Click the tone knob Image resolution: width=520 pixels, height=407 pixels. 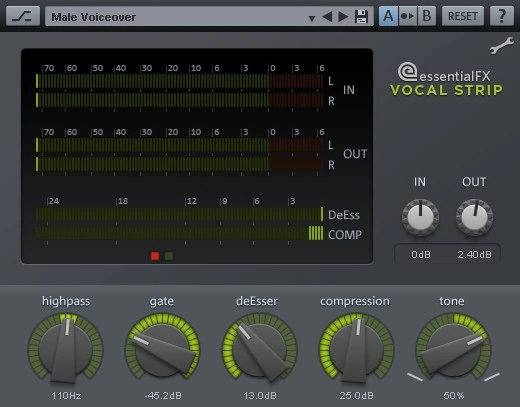(x=453, y=348)
